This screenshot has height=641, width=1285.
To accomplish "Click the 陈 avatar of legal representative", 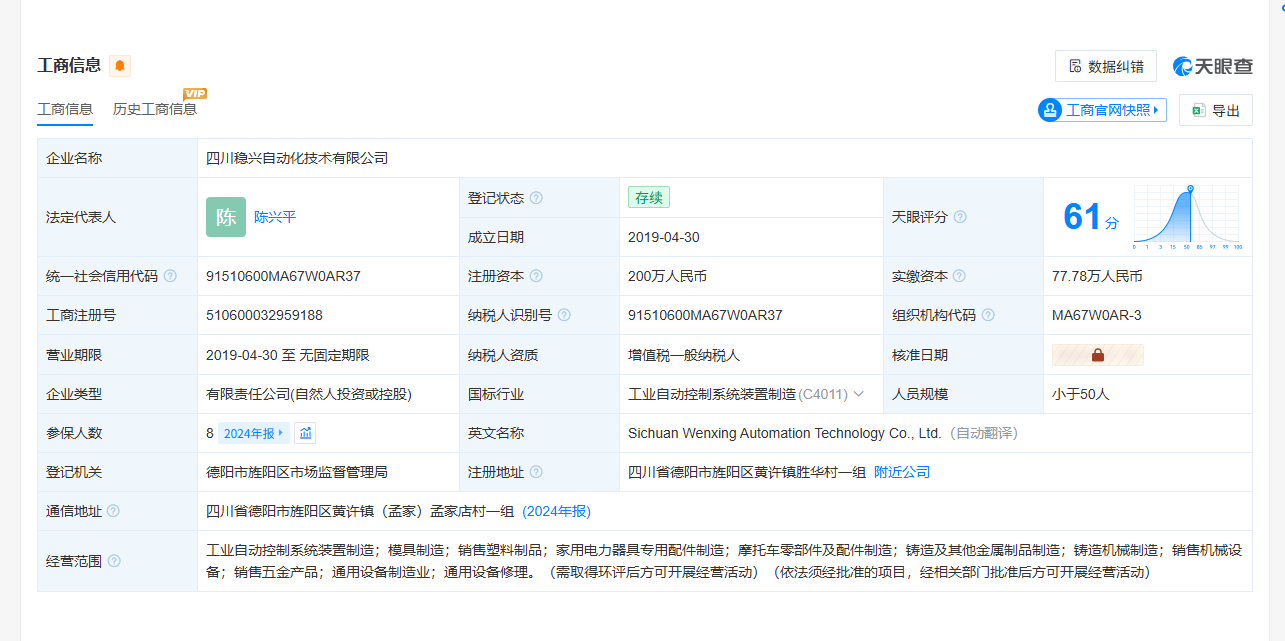I will coord(225,217).
